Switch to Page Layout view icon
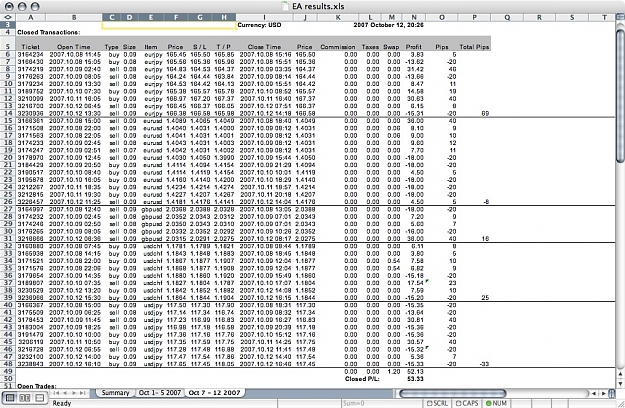The width and height of the screenshot is (625, 408). tap(25, 398)
